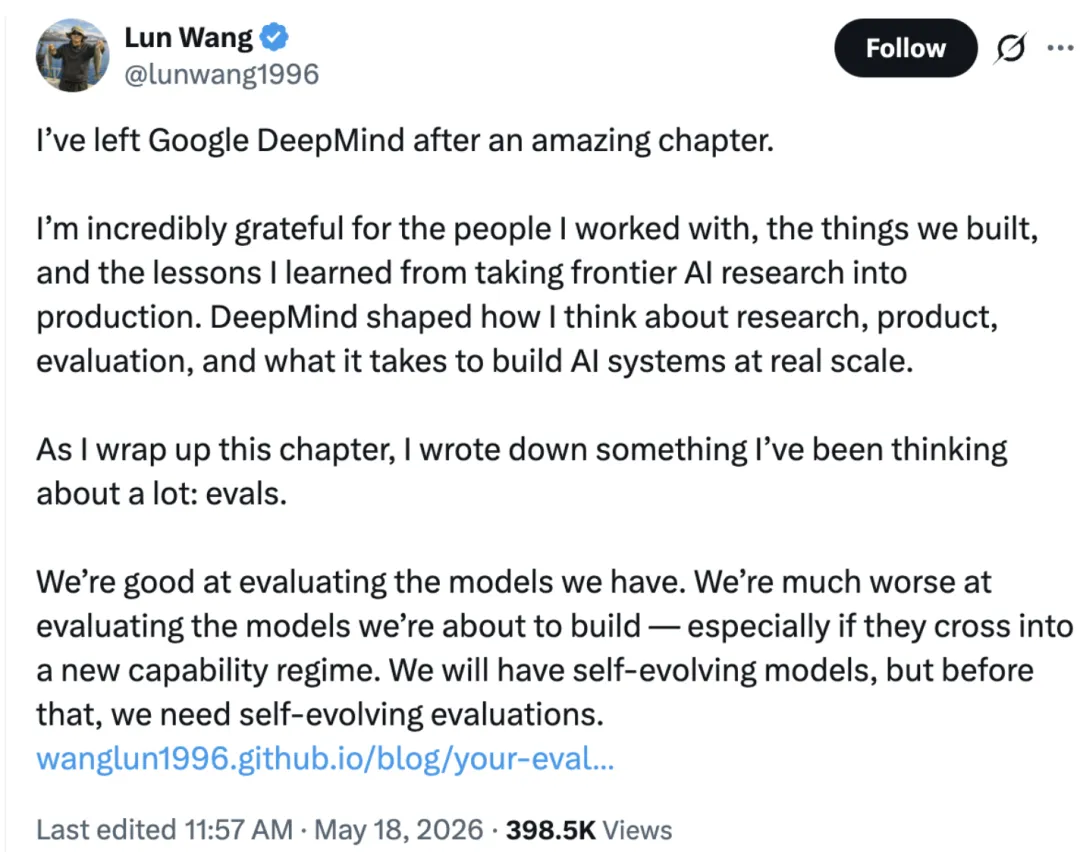Image resolution: width=1080 pixels, height=856 pixels.
Task: Click the line 'We're good at evaluating'
Action: pos(514,583)
